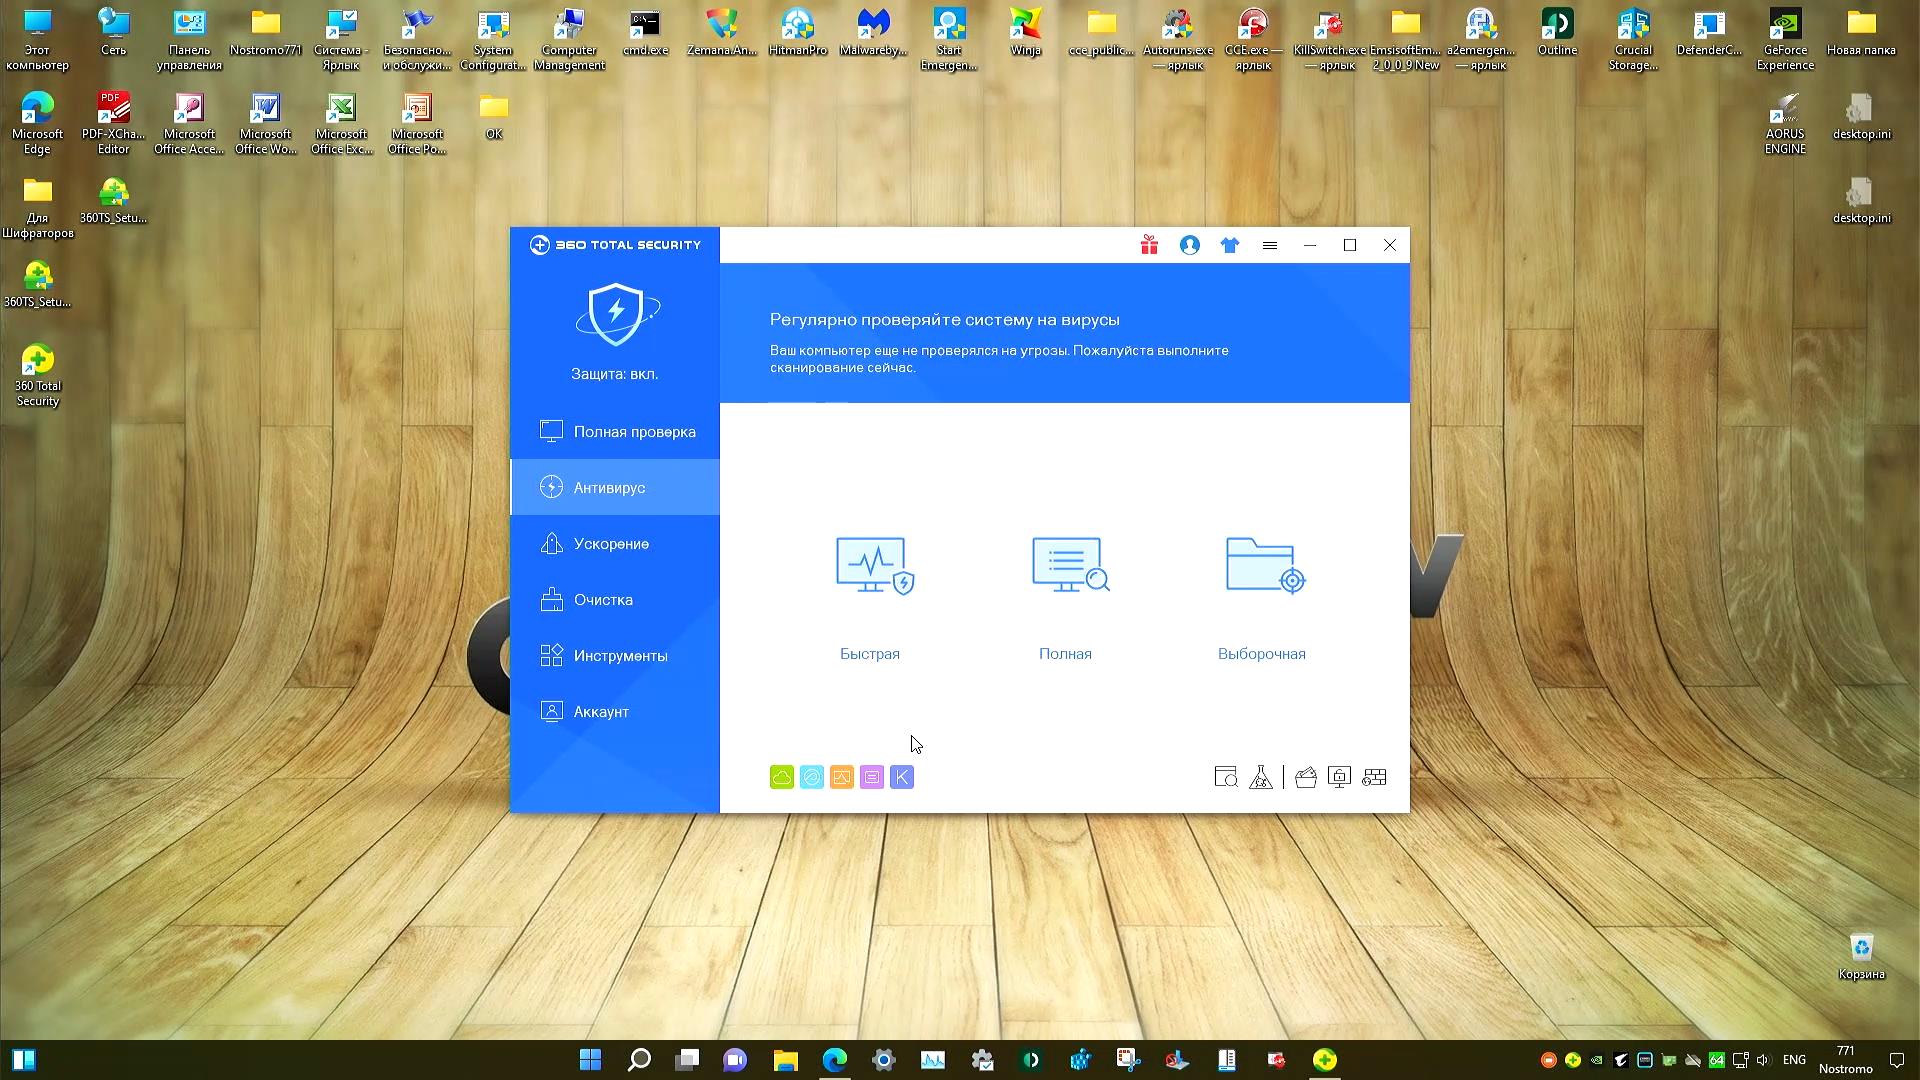Viewport: 1920px width, 1080px height.
Task: Open 360 Total Security from the taskbar
Action: pos(1325,1059)
